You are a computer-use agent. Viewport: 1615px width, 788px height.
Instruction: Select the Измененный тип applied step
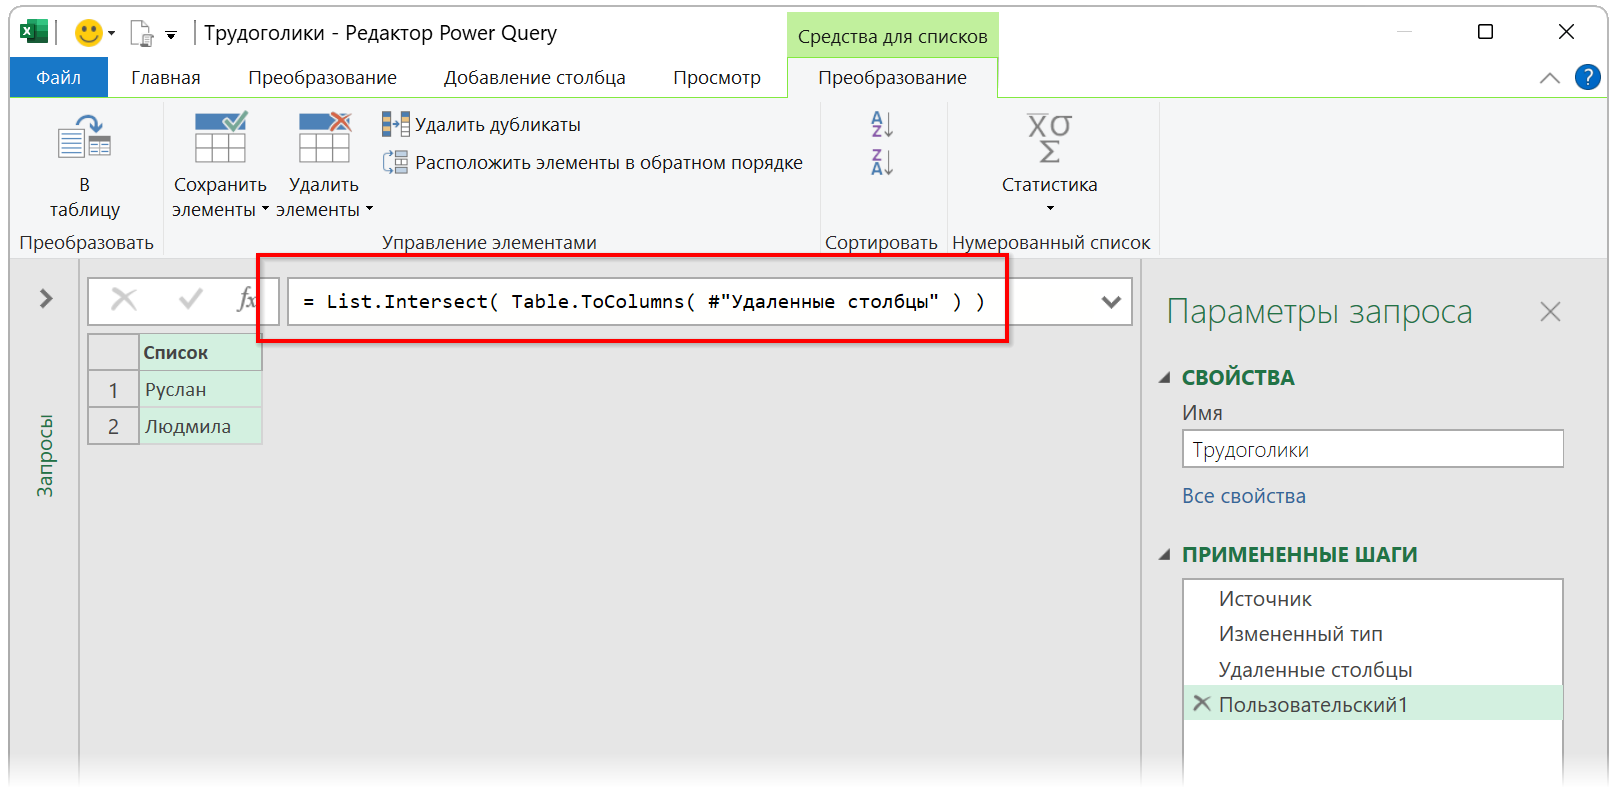tap(1300, 634)
